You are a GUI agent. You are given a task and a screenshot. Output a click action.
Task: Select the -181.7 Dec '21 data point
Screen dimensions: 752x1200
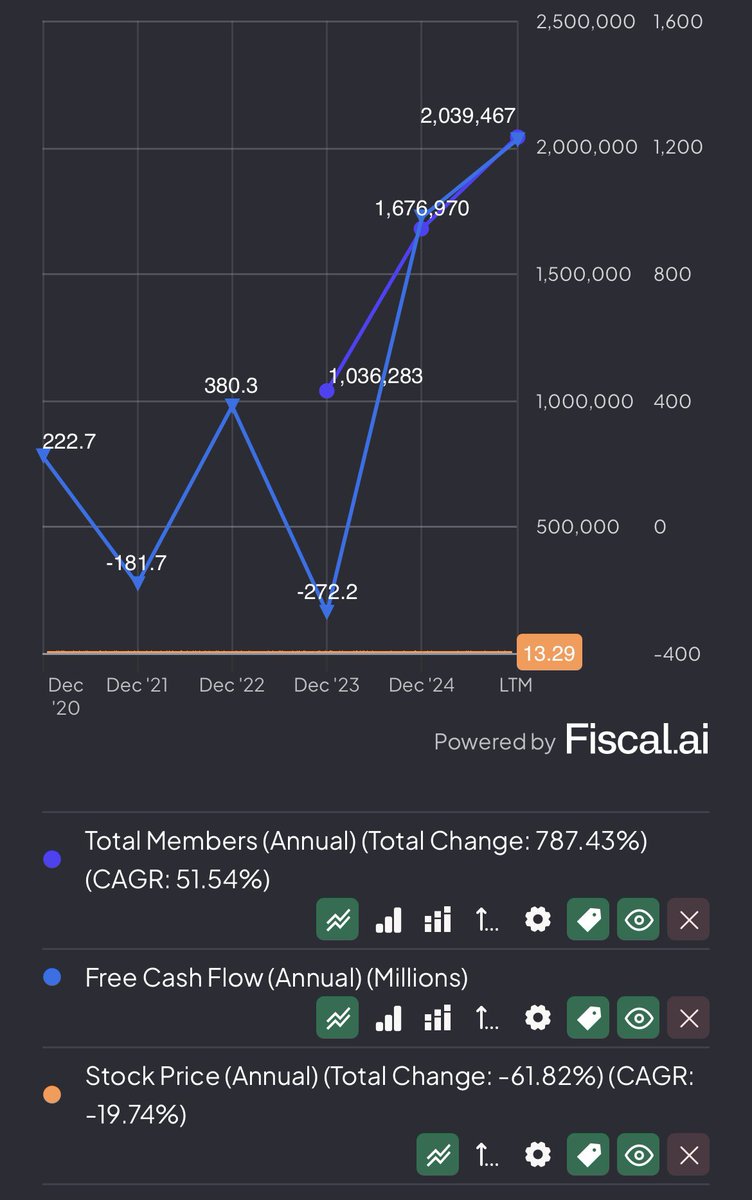click(138, 582)
